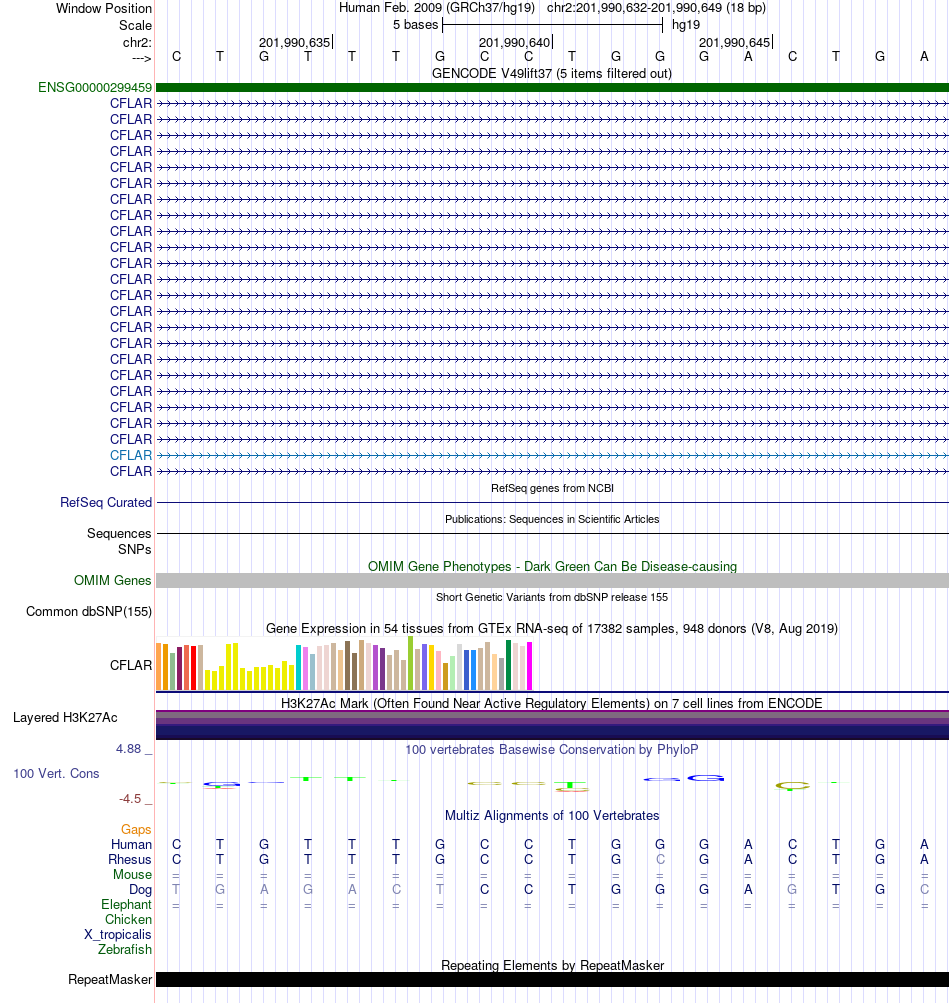Click the RefSeq Curated track label
This screenshot has height=1003, width=950.
pos(106,503)
